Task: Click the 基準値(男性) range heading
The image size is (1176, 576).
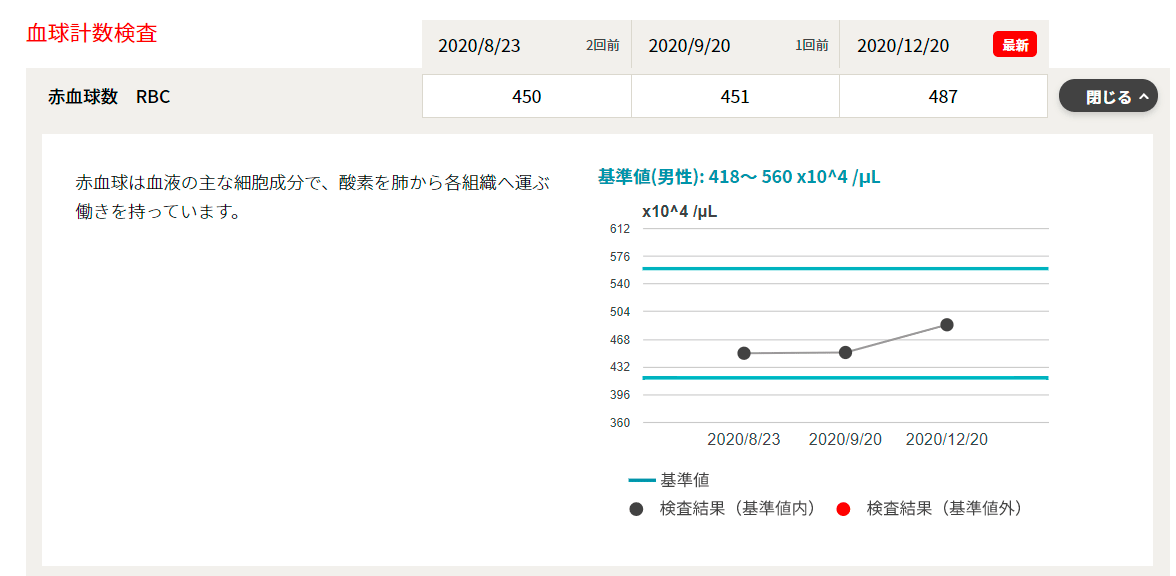Action: coord(739,177)
